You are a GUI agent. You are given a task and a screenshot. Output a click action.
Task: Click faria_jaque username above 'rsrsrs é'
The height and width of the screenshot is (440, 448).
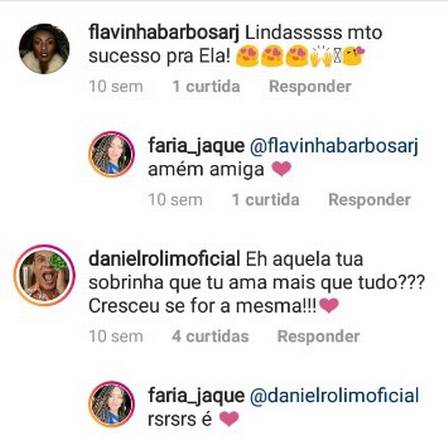tap(196, 396)
